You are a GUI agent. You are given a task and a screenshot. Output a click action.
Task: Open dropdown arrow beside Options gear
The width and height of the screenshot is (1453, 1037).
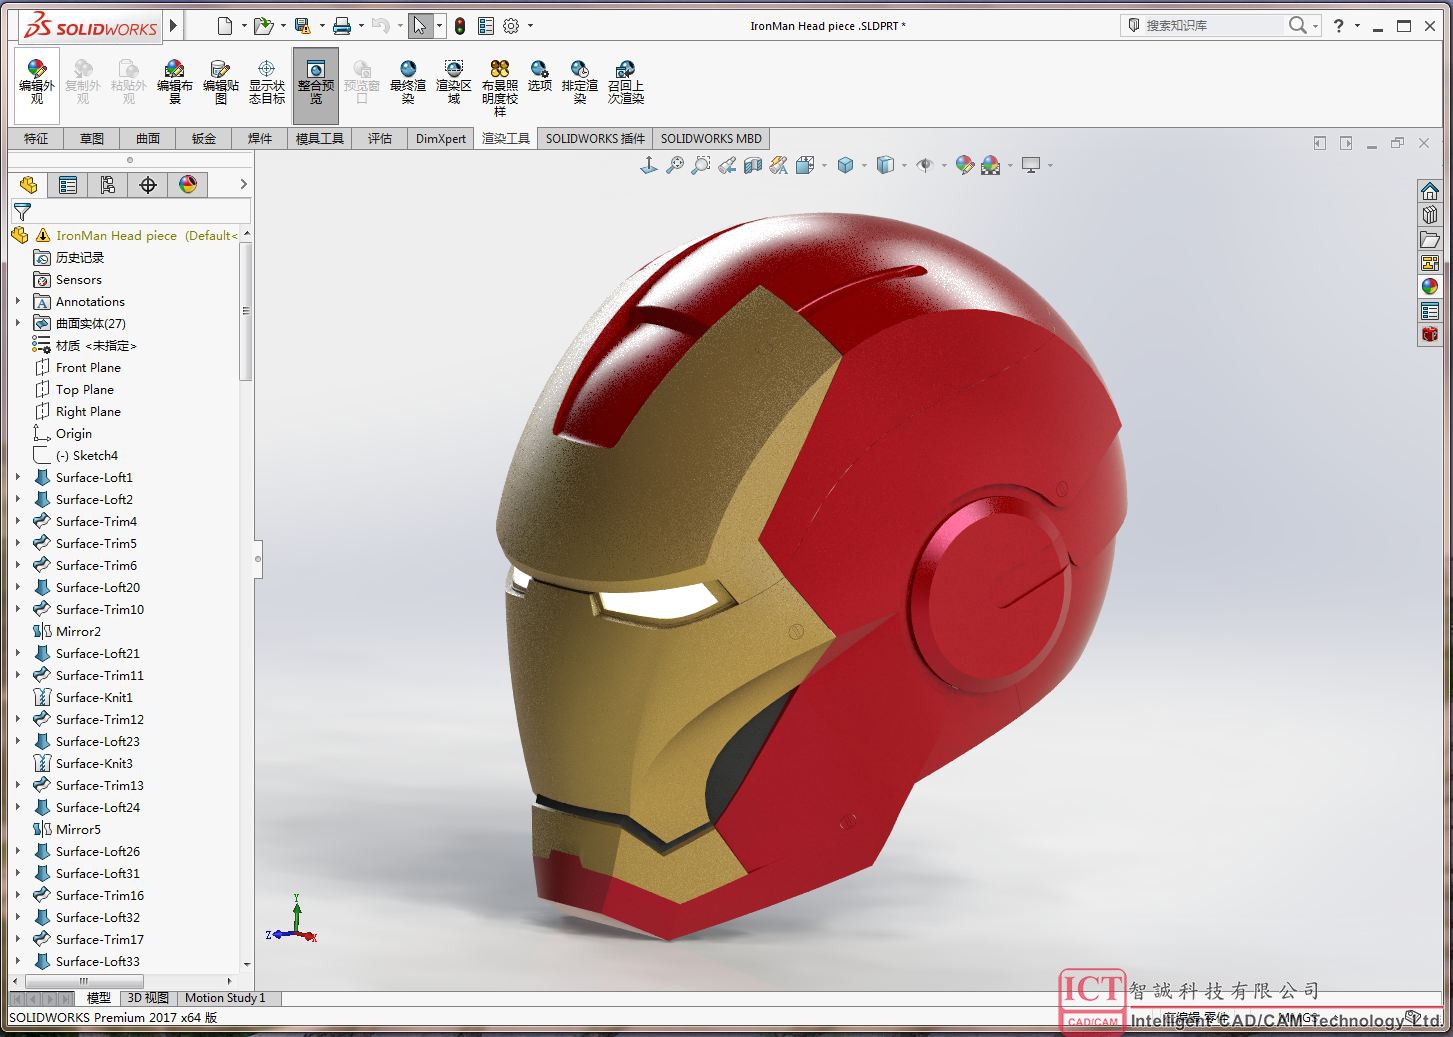[530, 26]
